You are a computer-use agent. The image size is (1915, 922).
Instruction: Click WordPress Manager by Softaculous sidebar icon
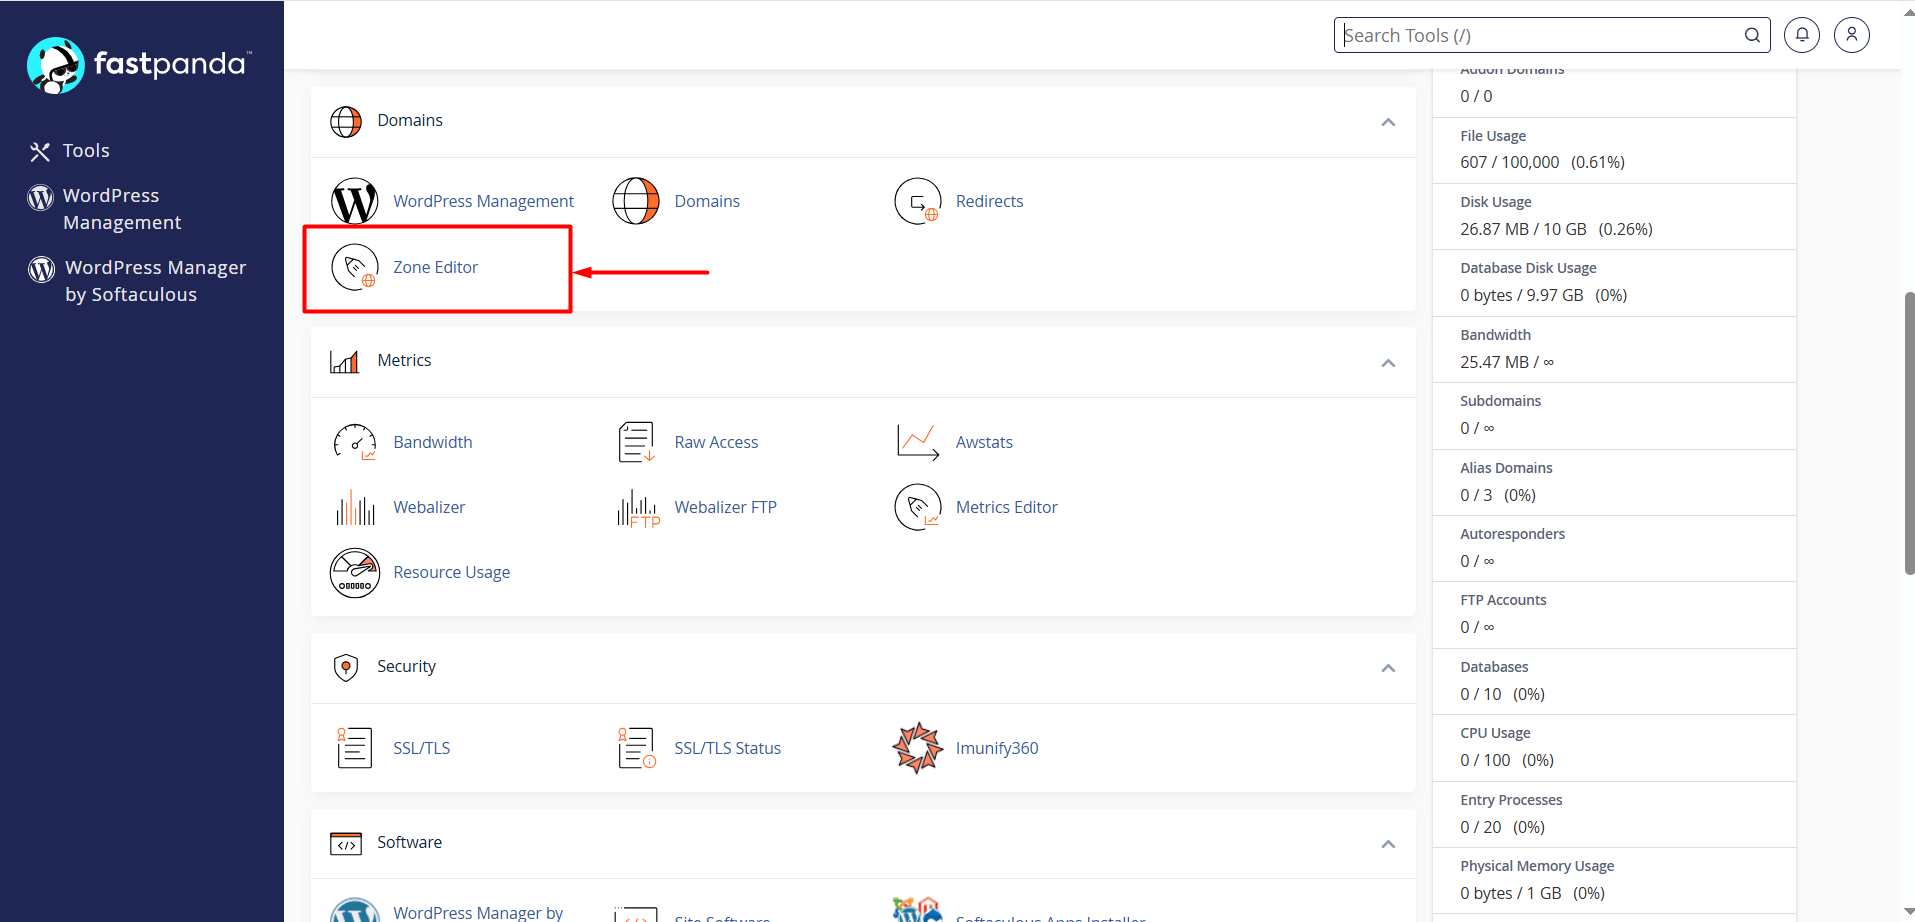[41, 269]
